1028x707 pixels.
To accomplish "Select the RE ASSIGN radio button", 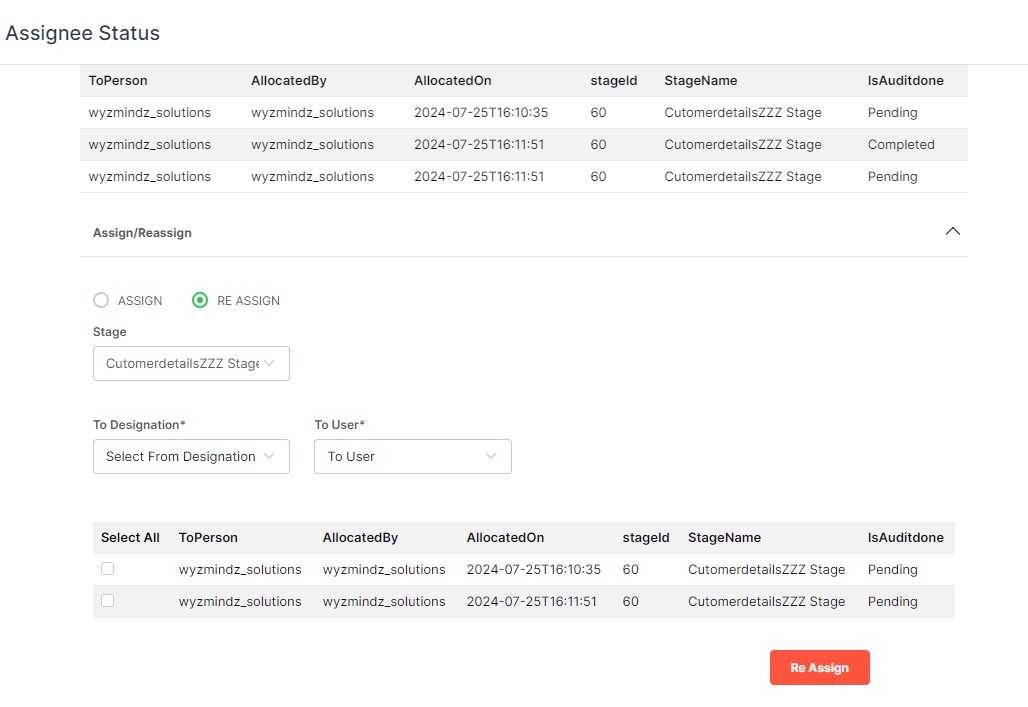I will click(200, 300).
